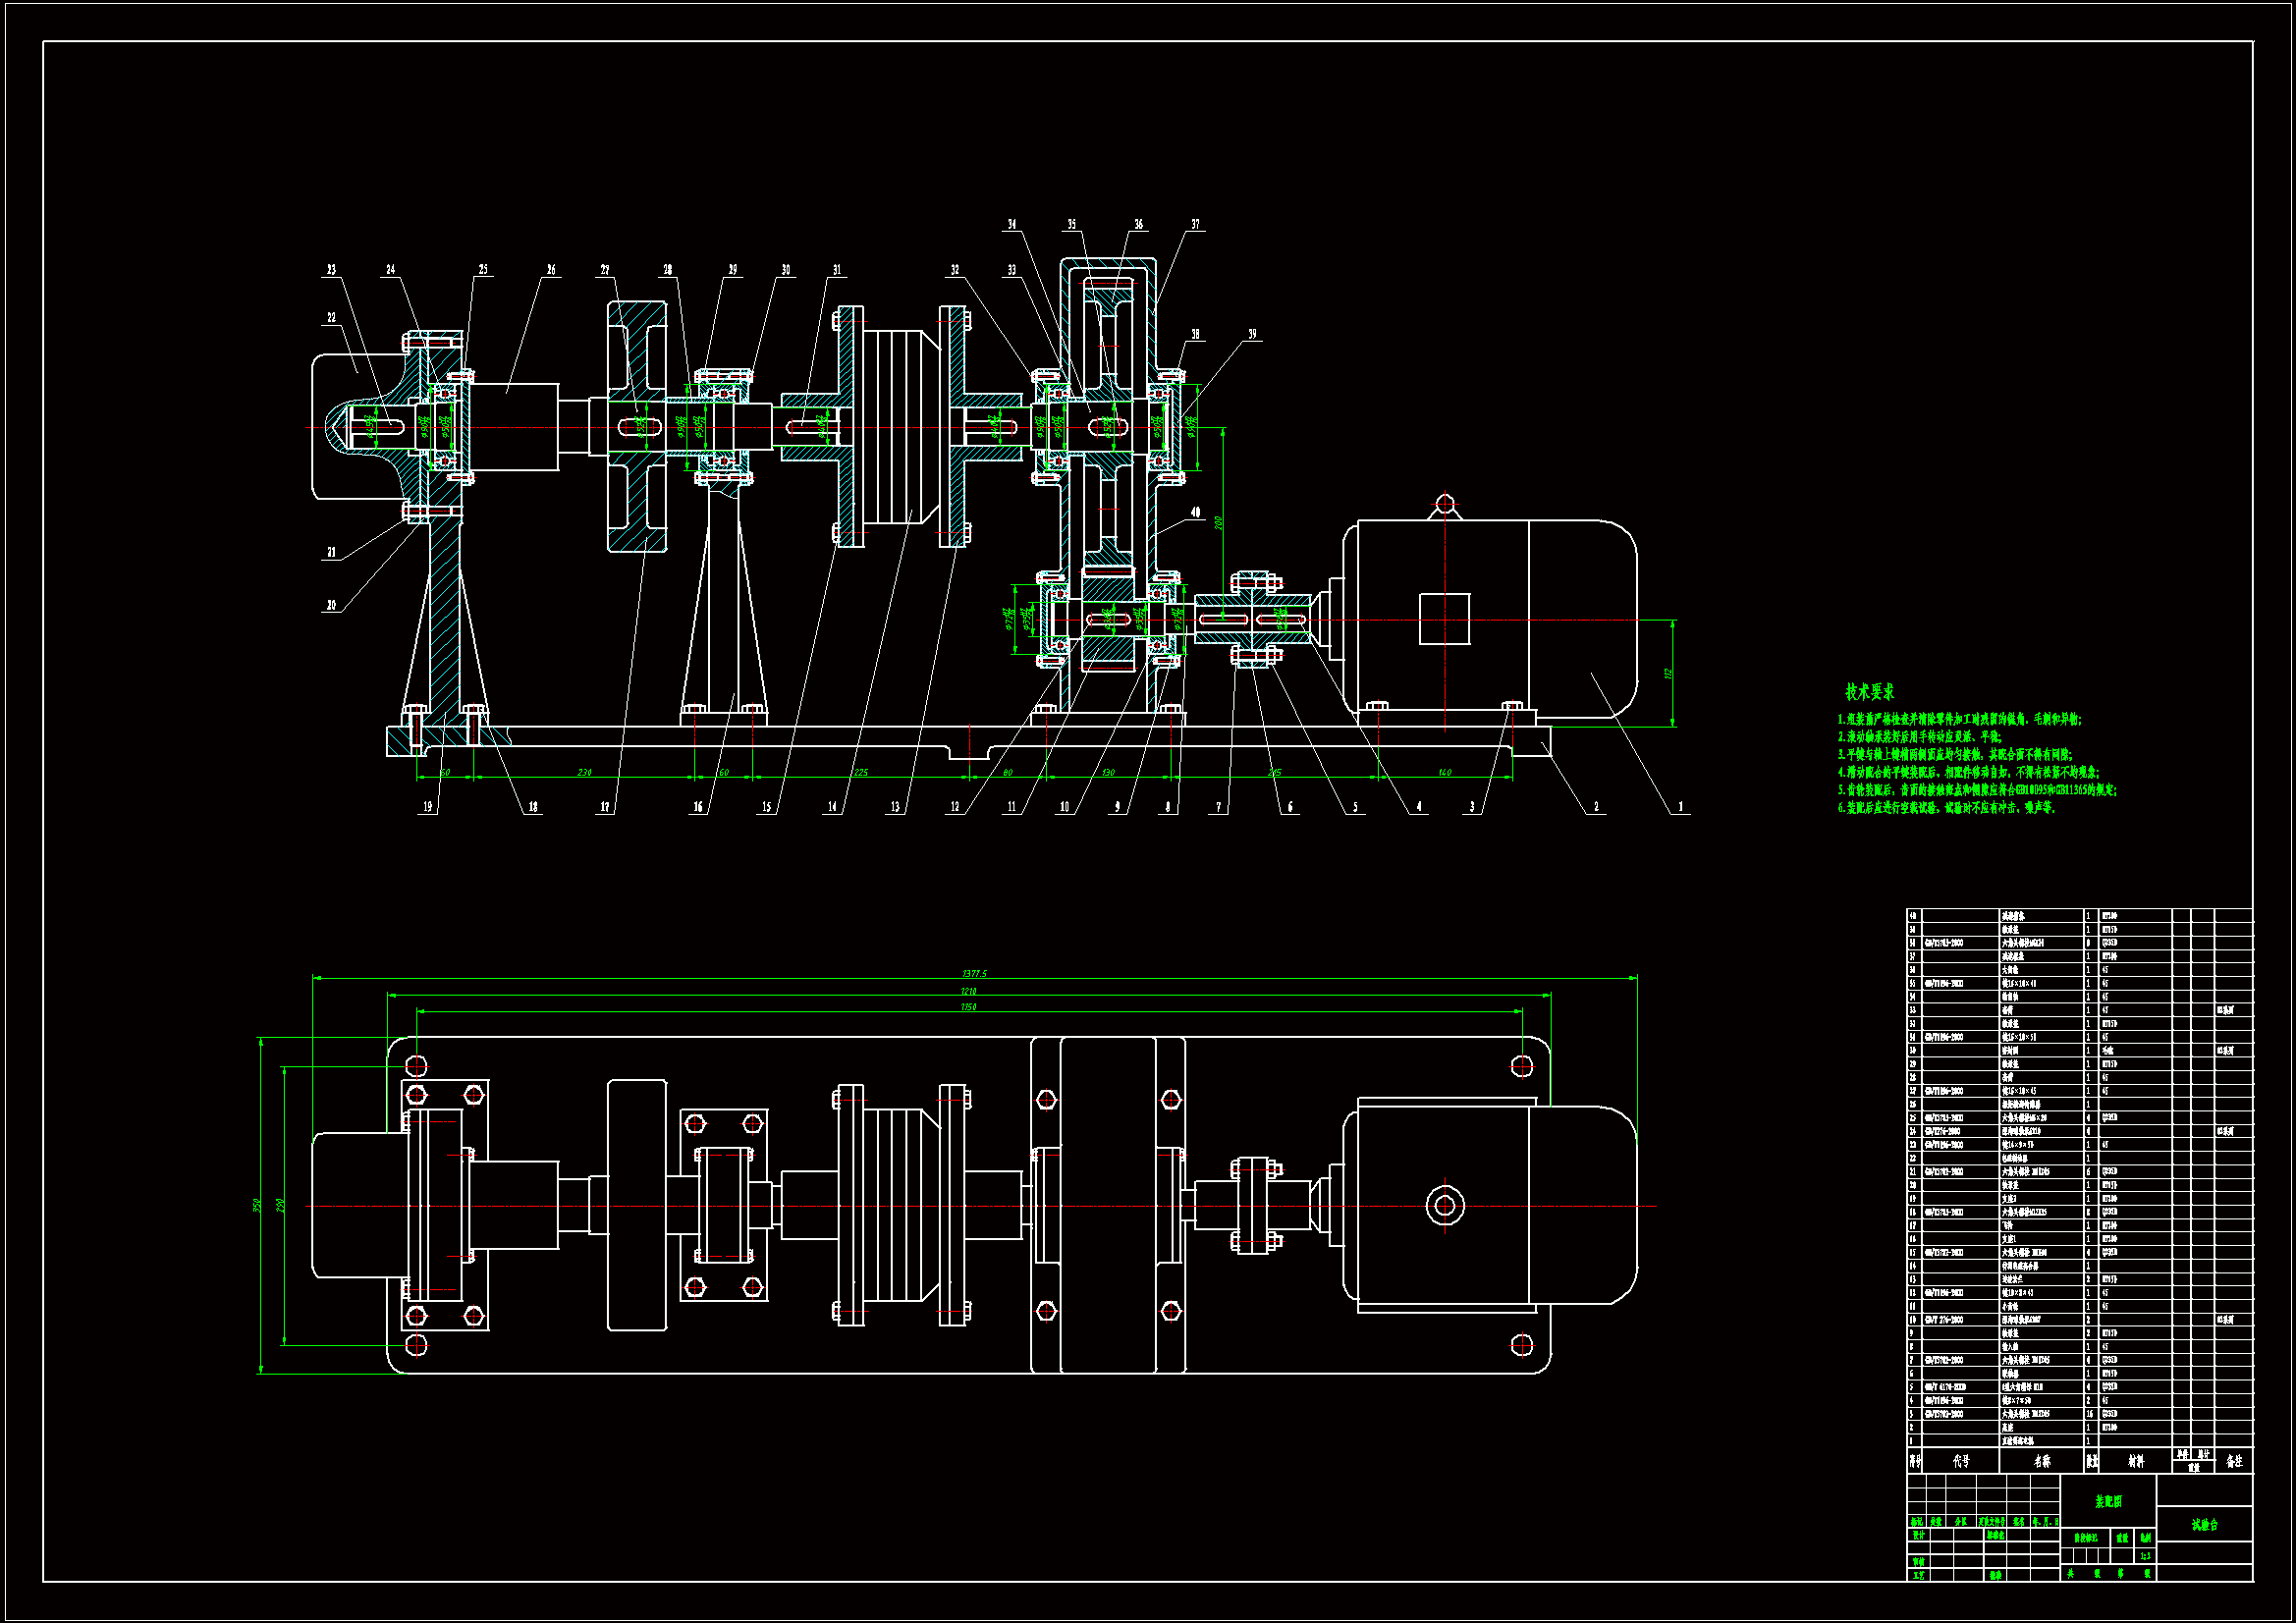The image size is (2296, 1623).
Task: Select the 装配图 title block cell
Action: (2108, 1502)
